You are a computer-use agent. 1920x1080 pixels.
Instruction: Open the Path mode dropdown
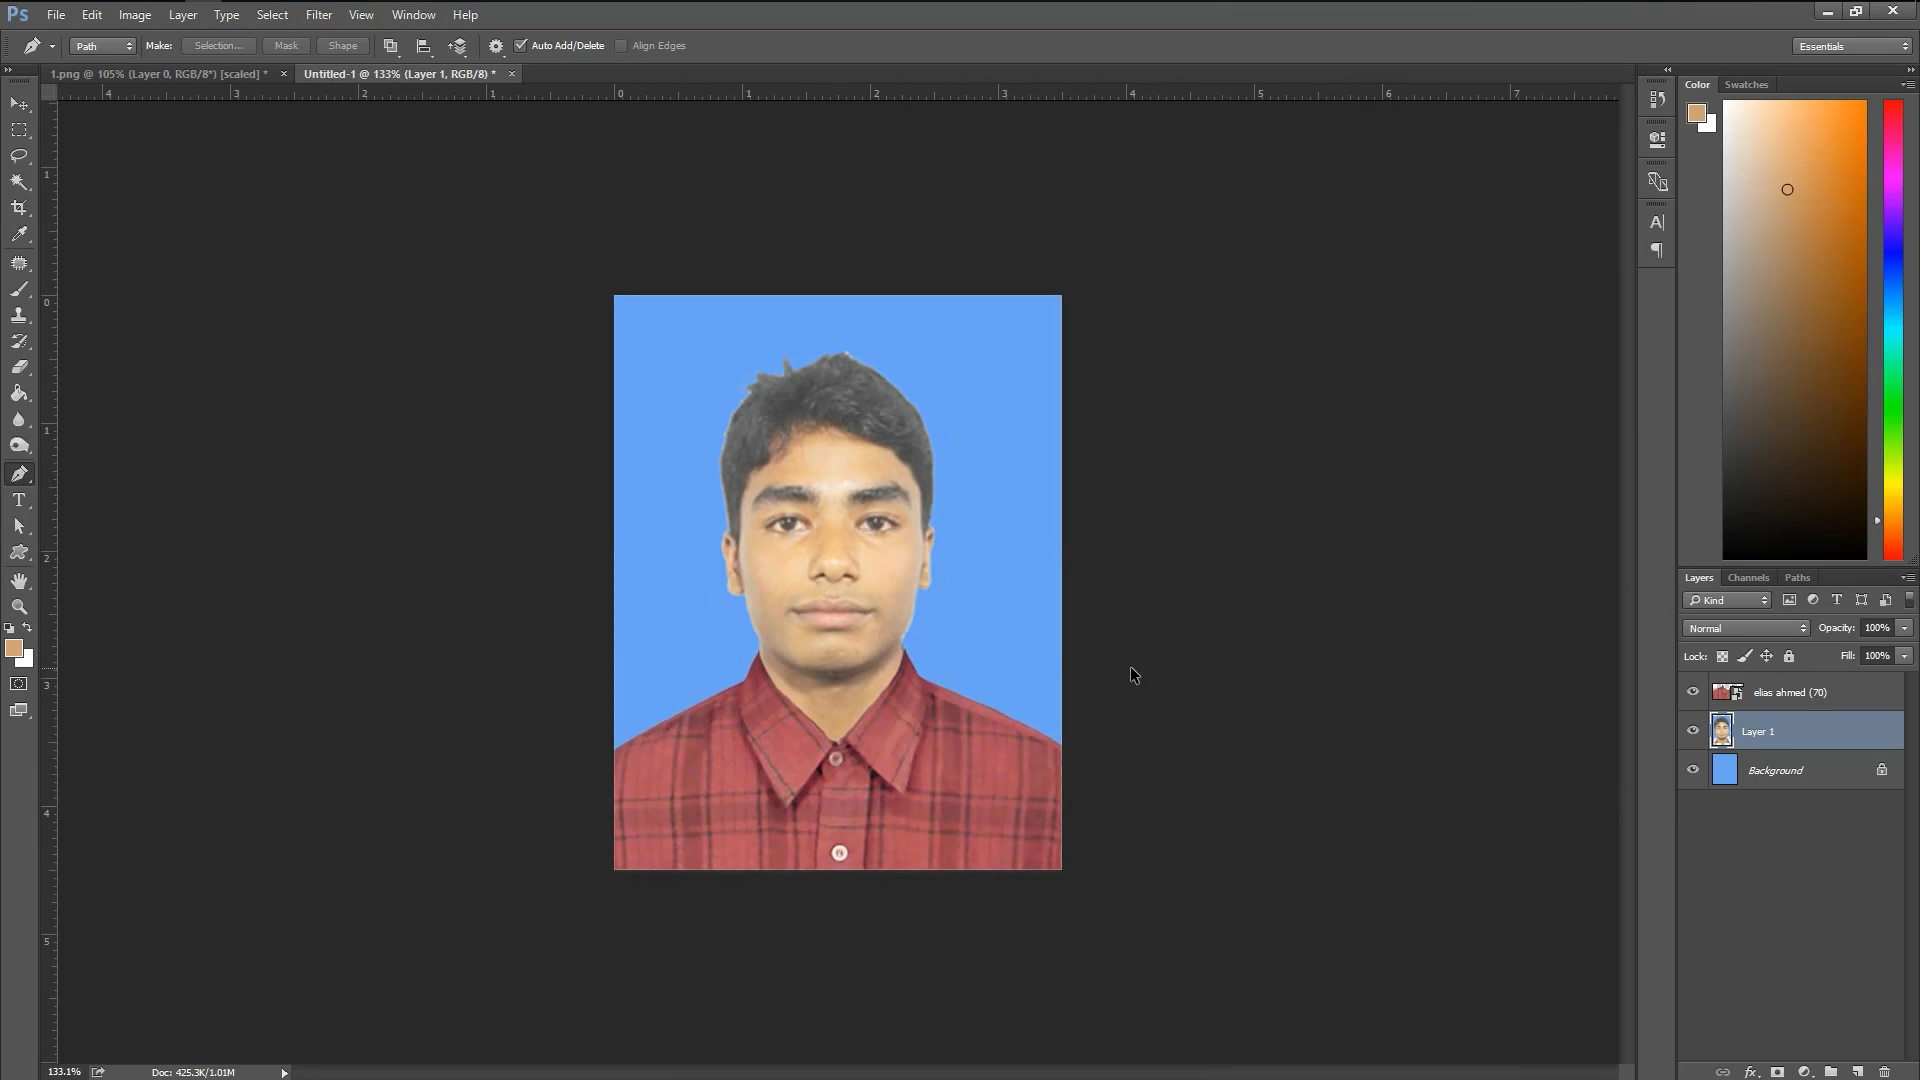pos(102,46)
